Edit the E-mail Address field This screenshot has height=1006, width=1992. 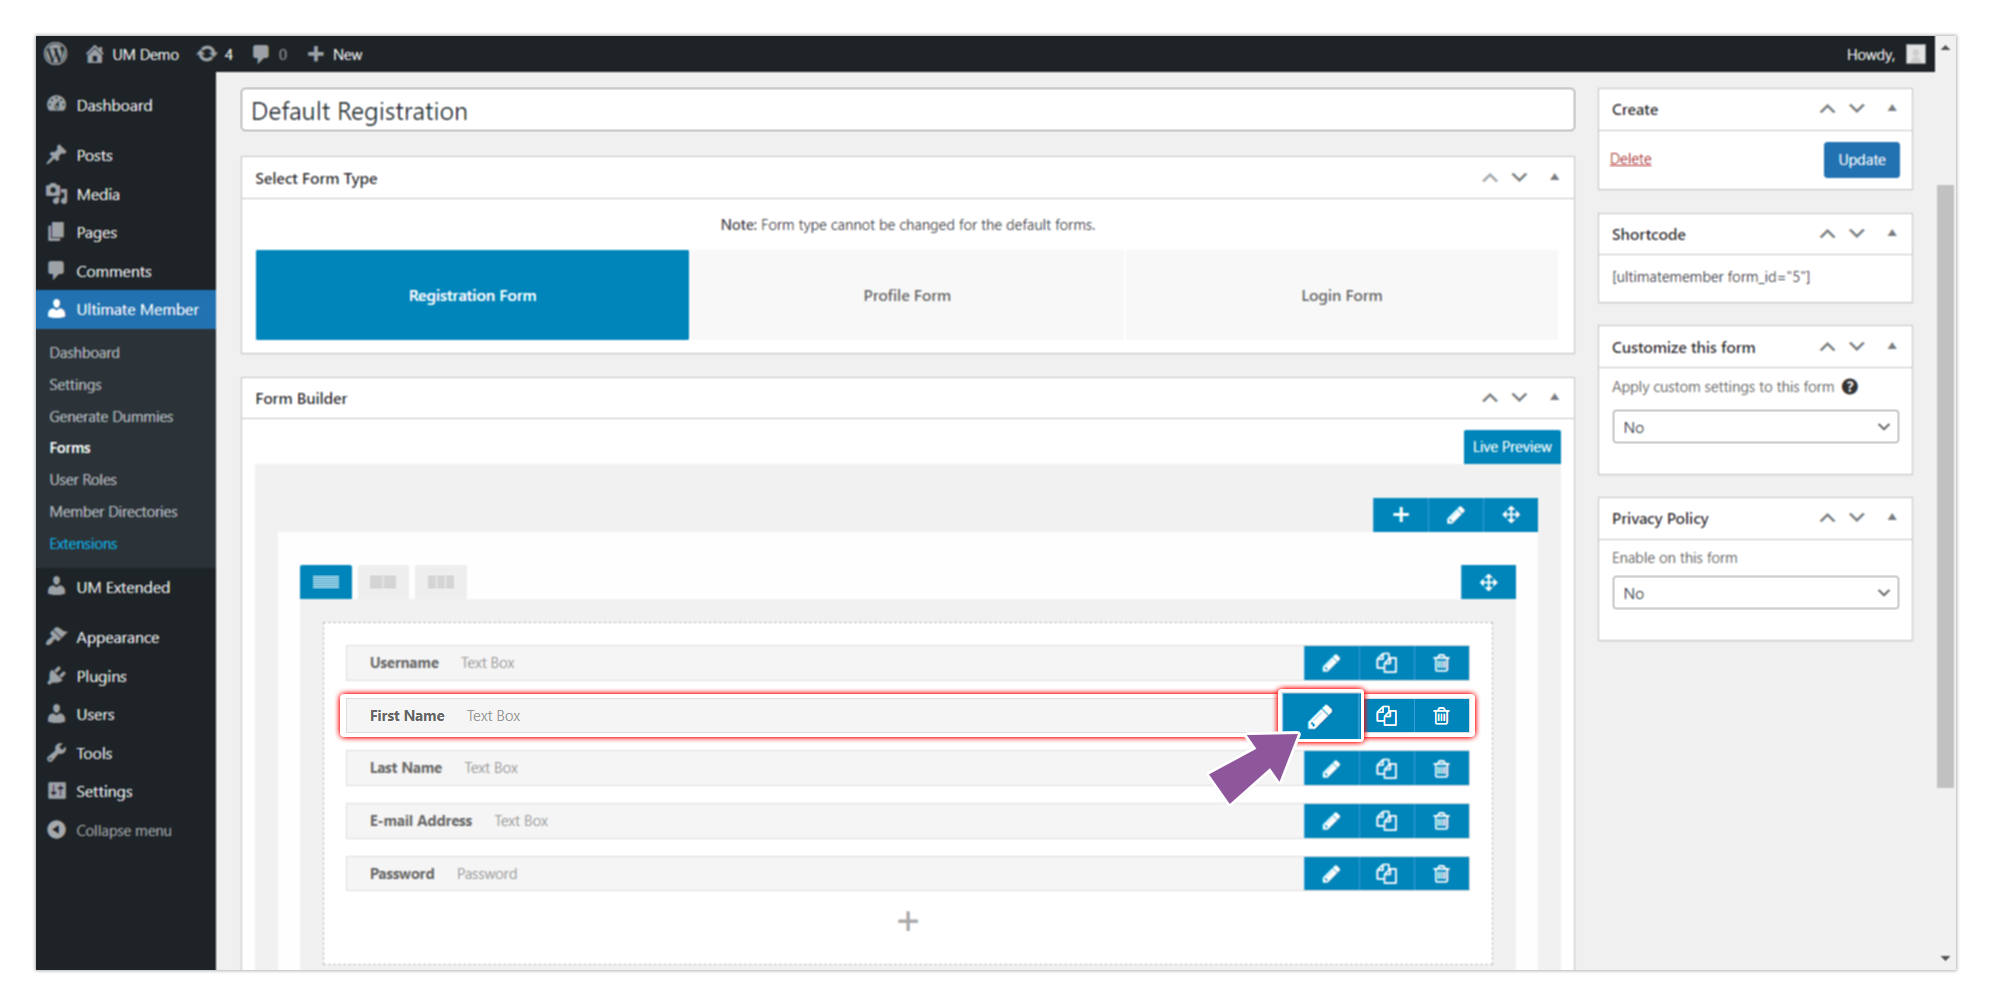[1331, 821]
